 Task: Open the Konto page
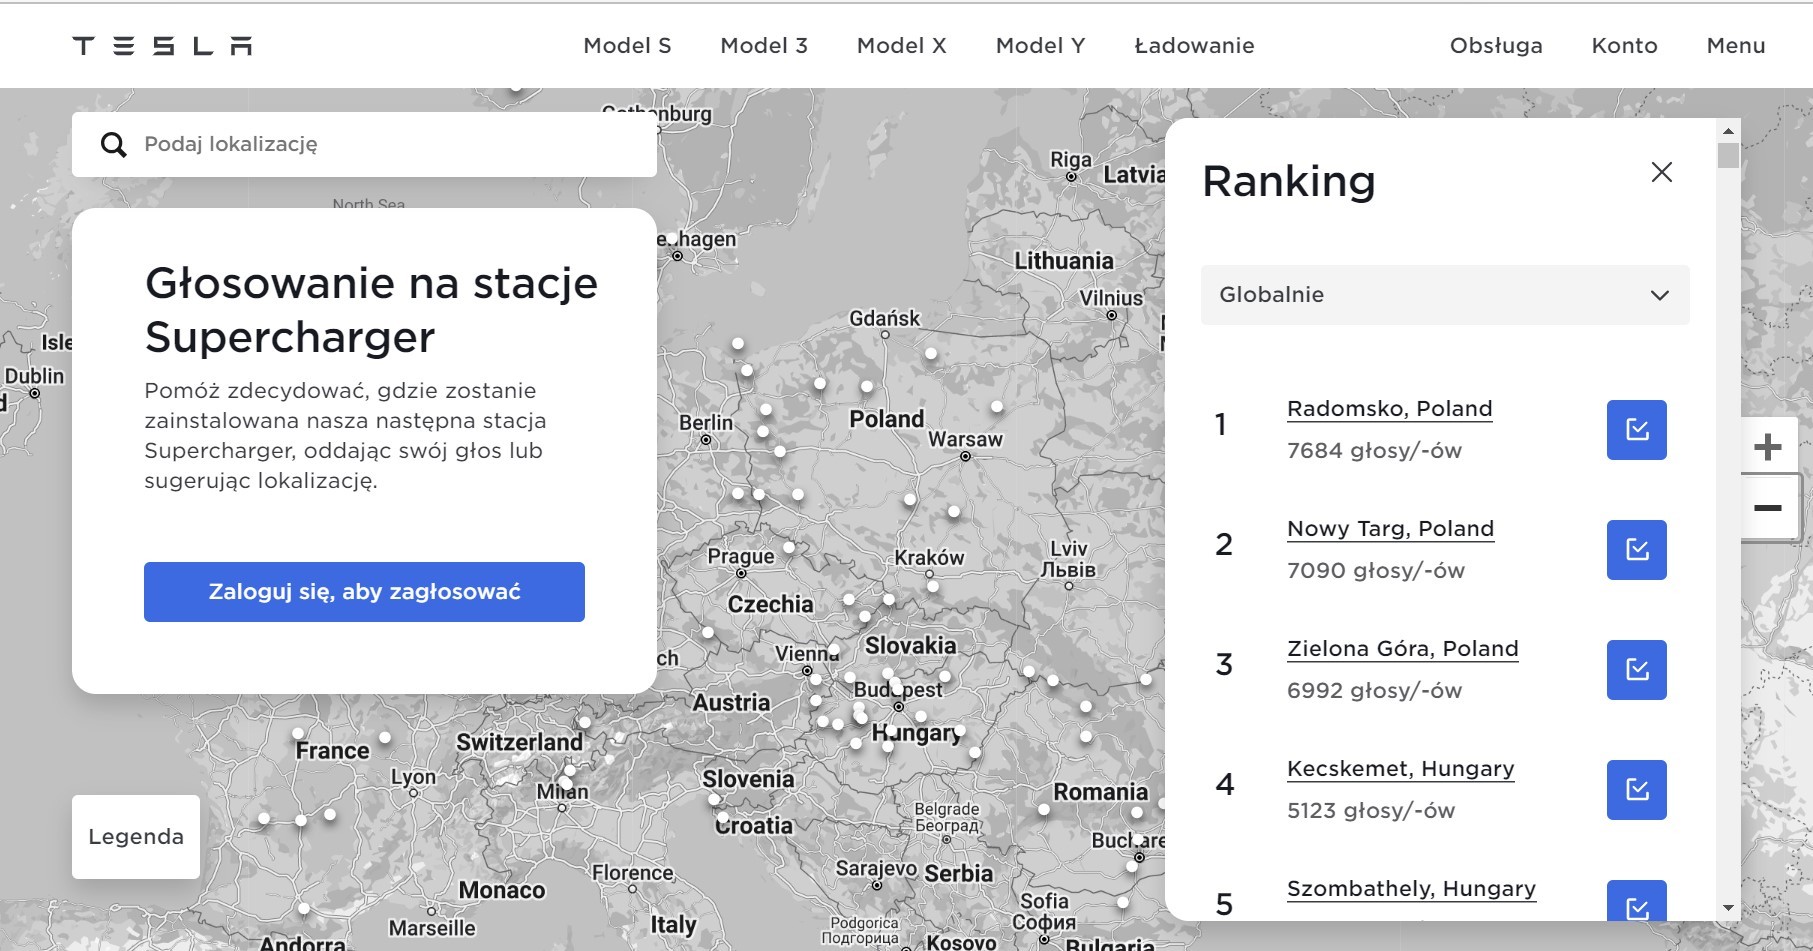[1624, 46]
